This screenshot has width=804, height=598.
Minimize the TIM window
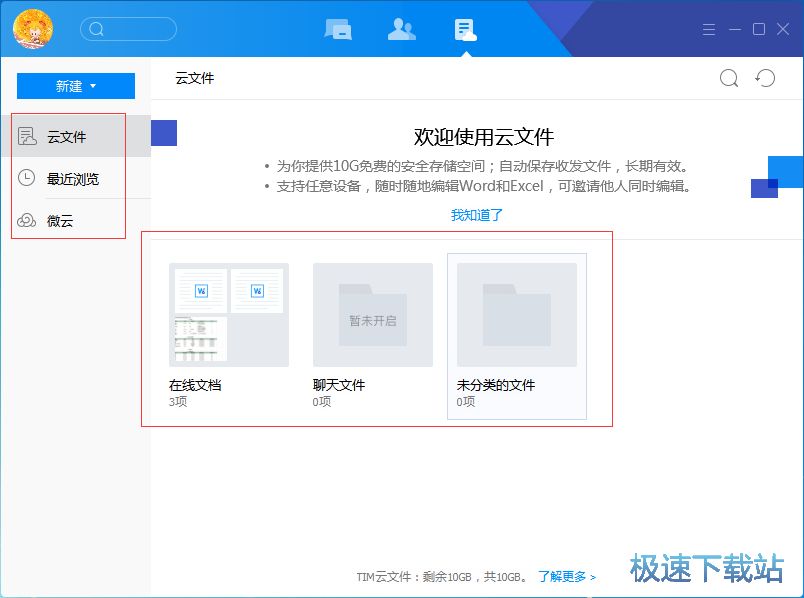[x=735, y=29]
